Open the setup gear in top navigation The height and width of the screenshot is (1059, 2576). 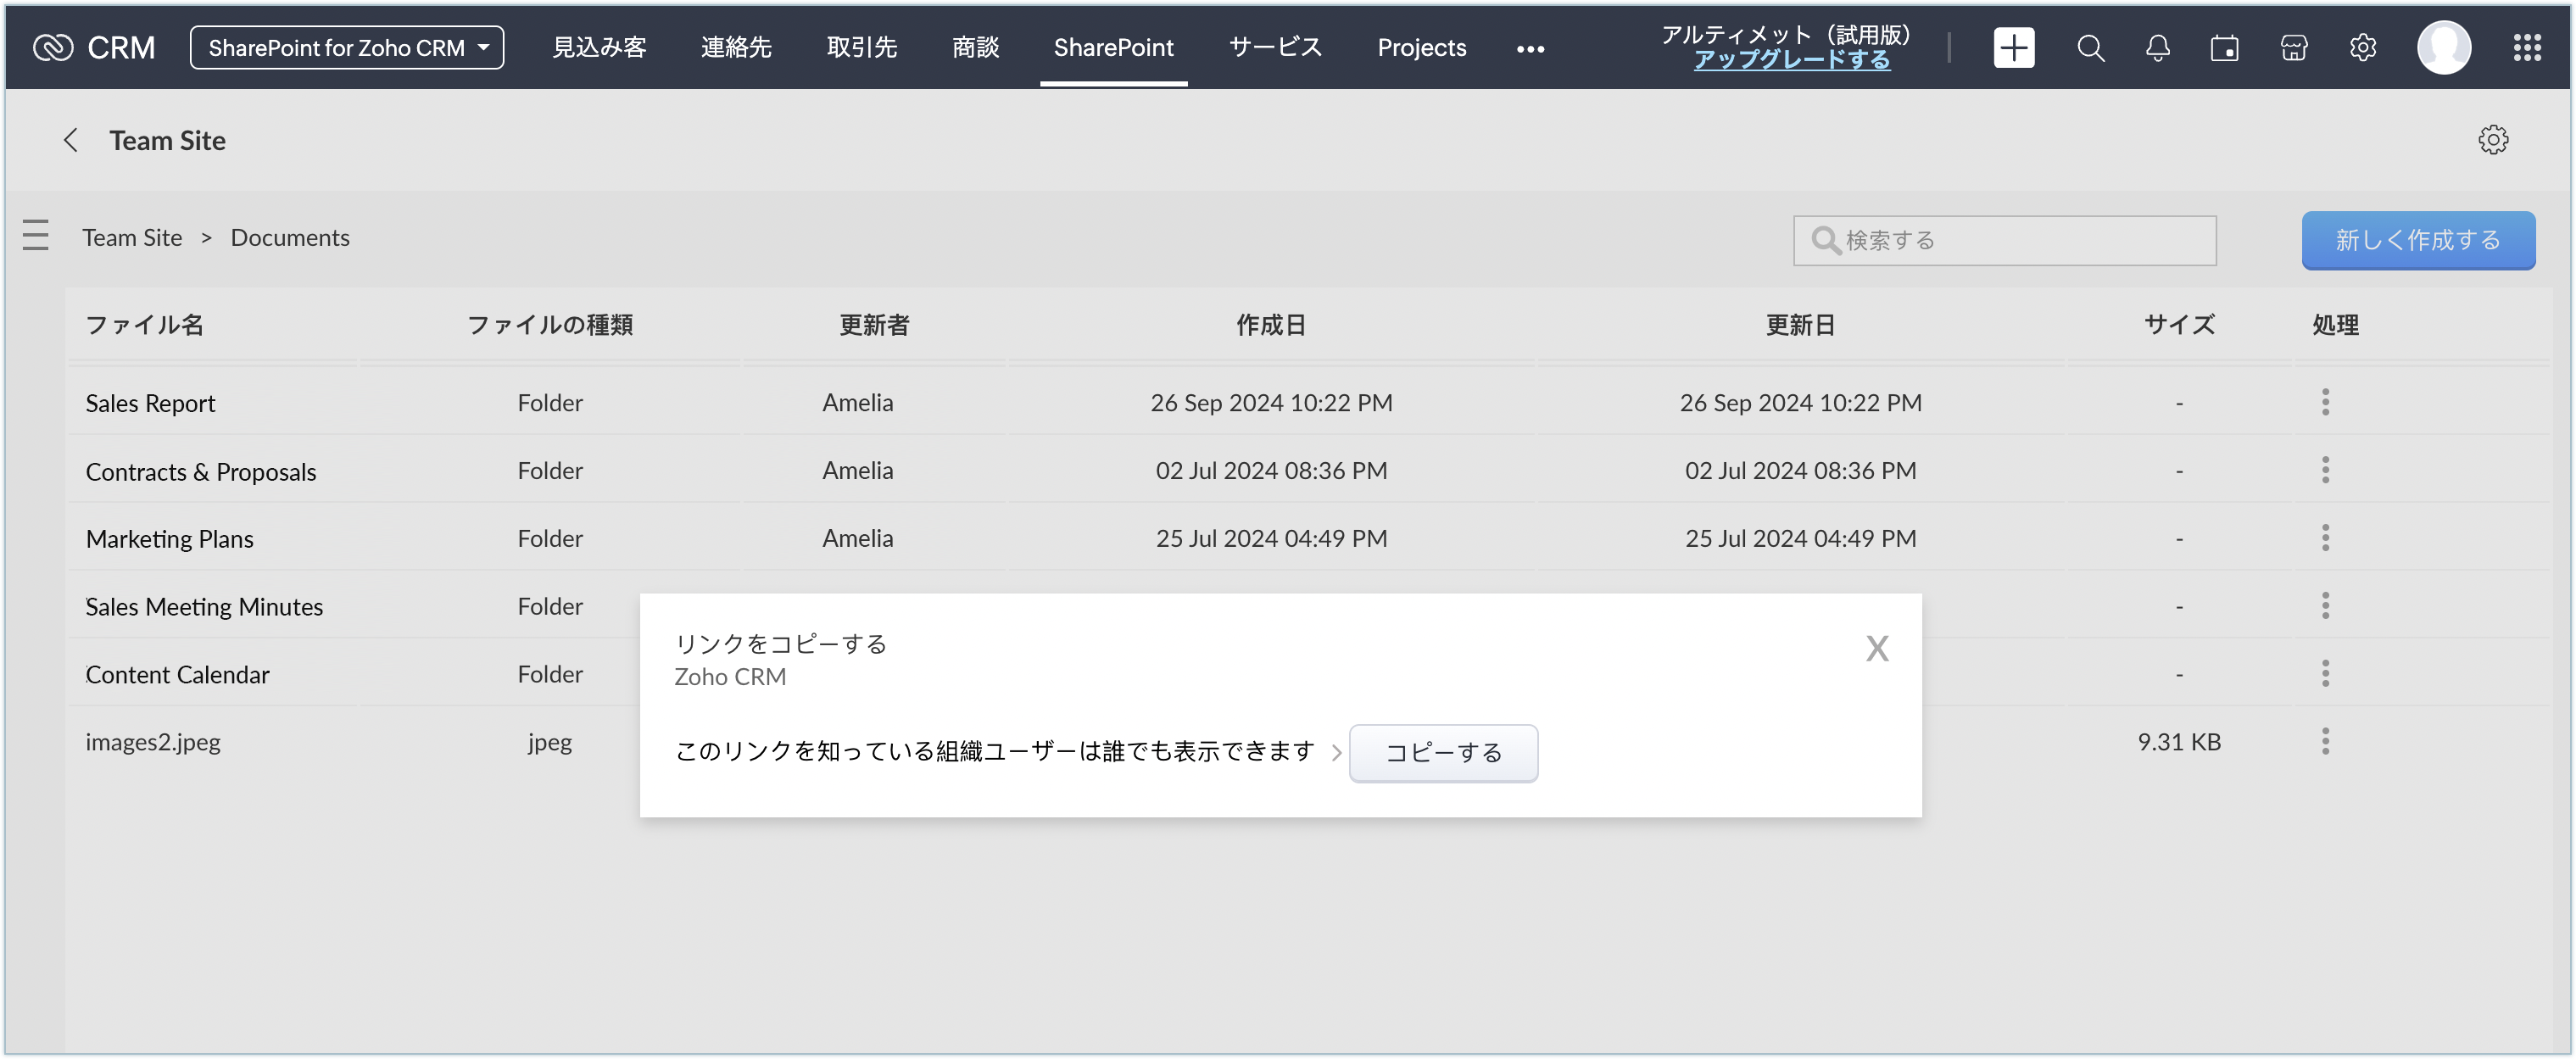[2363, 48]
